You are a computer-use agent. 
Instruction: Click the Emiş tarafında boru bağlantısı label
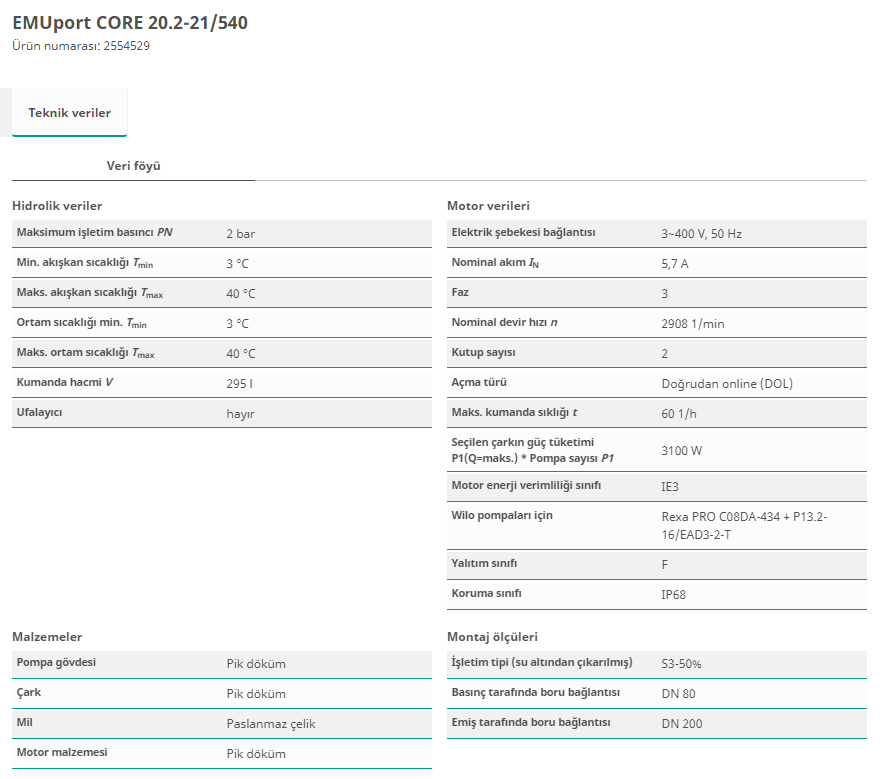tap(531, 723)
